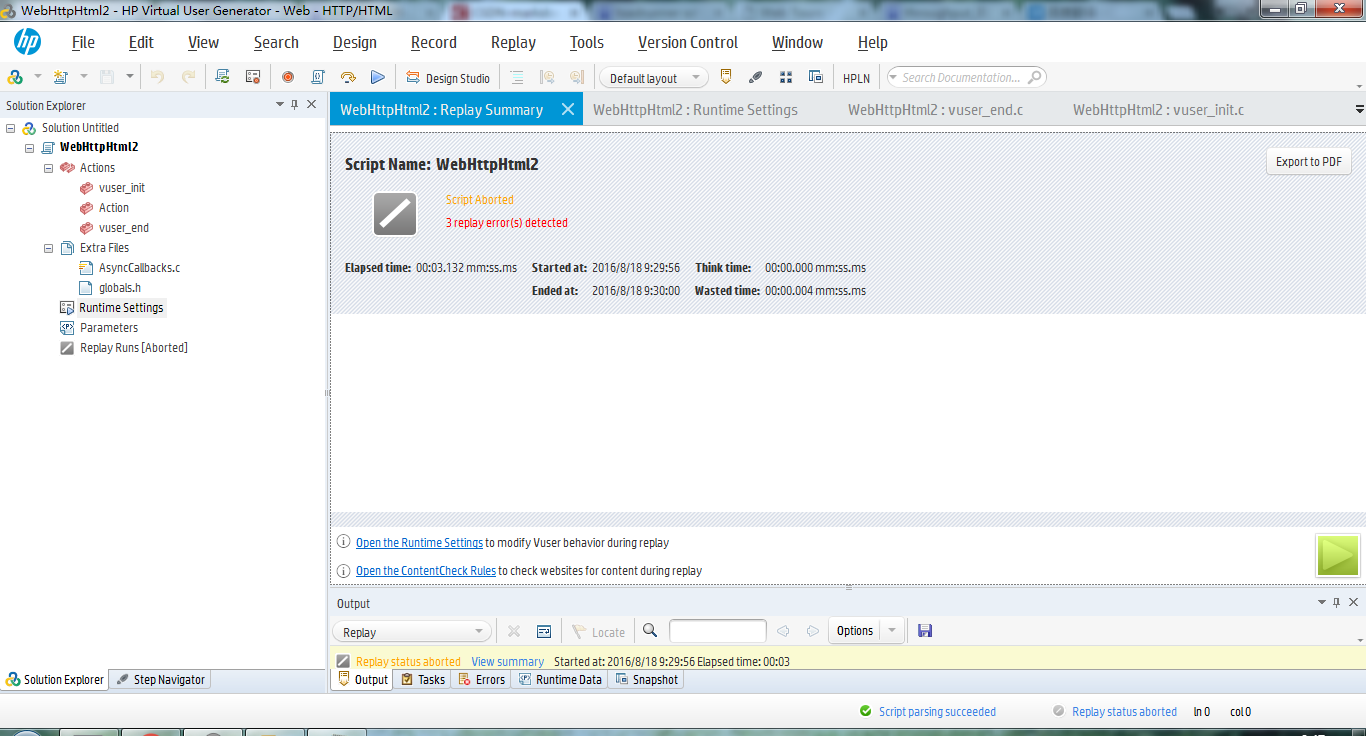Click the add new script icon

[61, 77]
